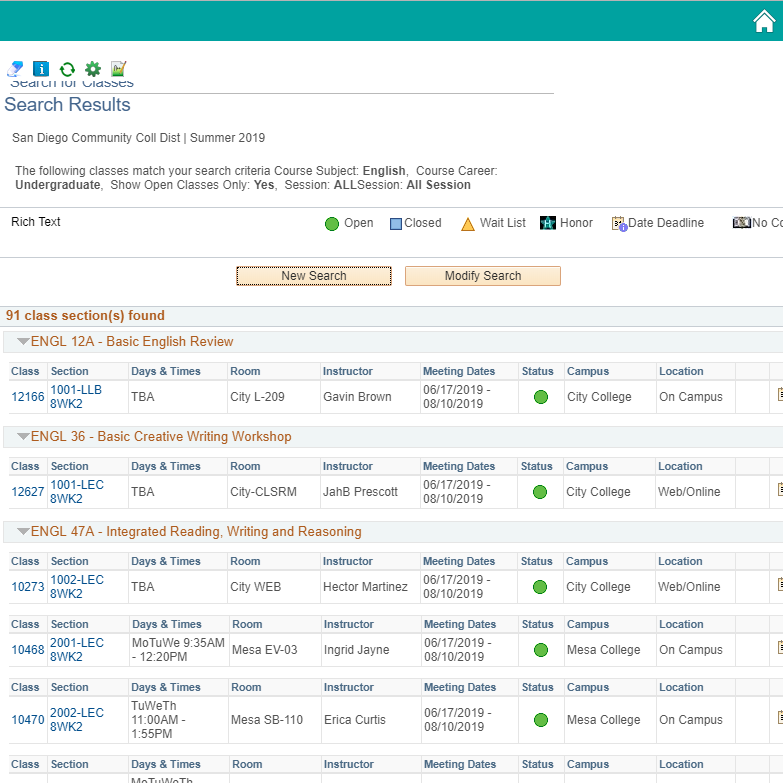Open section 2002-LEC 8WK2
The image size is (783, 783).
pyautogui.click(x=77, y=720)
